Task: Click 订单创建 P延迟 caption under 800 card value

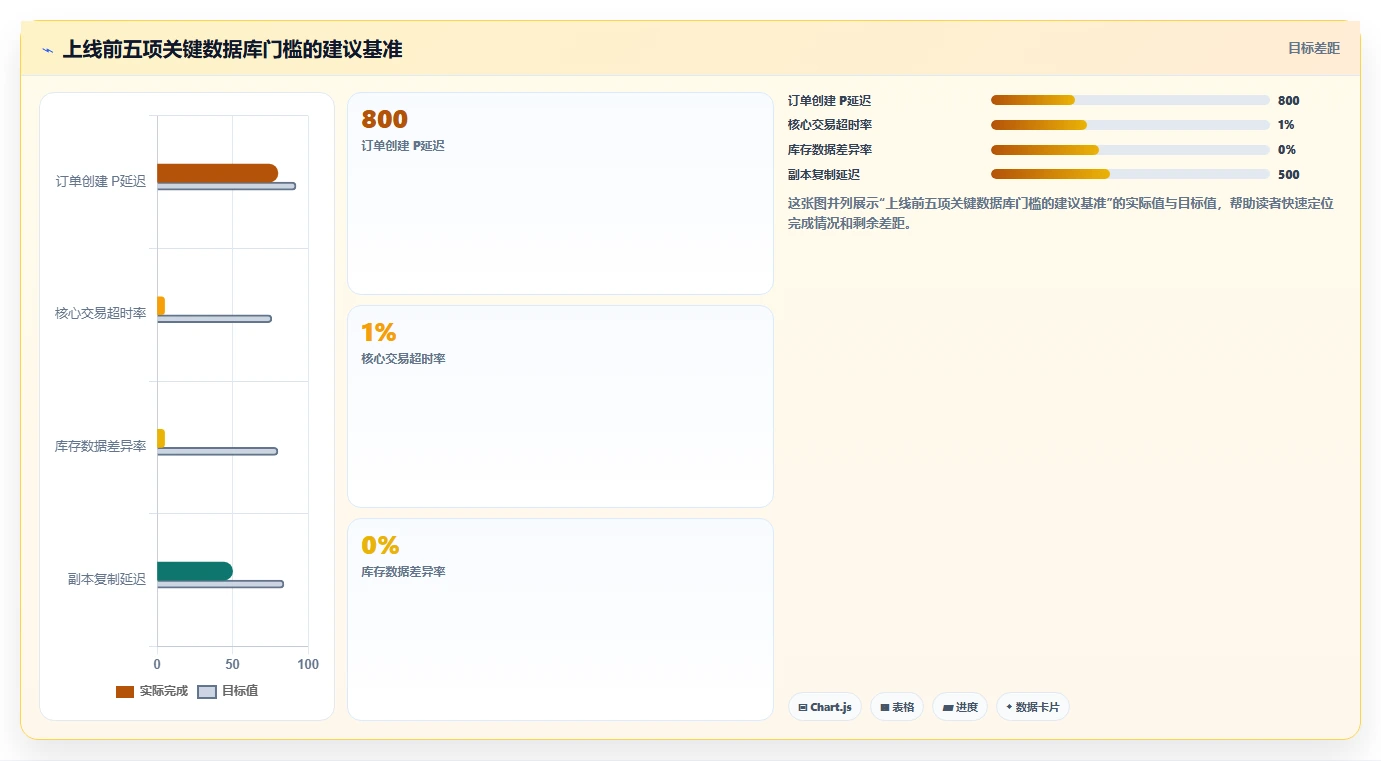Action: (403, 146)
